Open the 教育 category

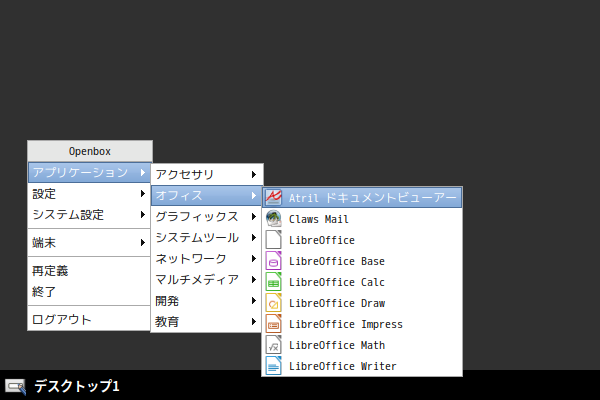[207, 322]
